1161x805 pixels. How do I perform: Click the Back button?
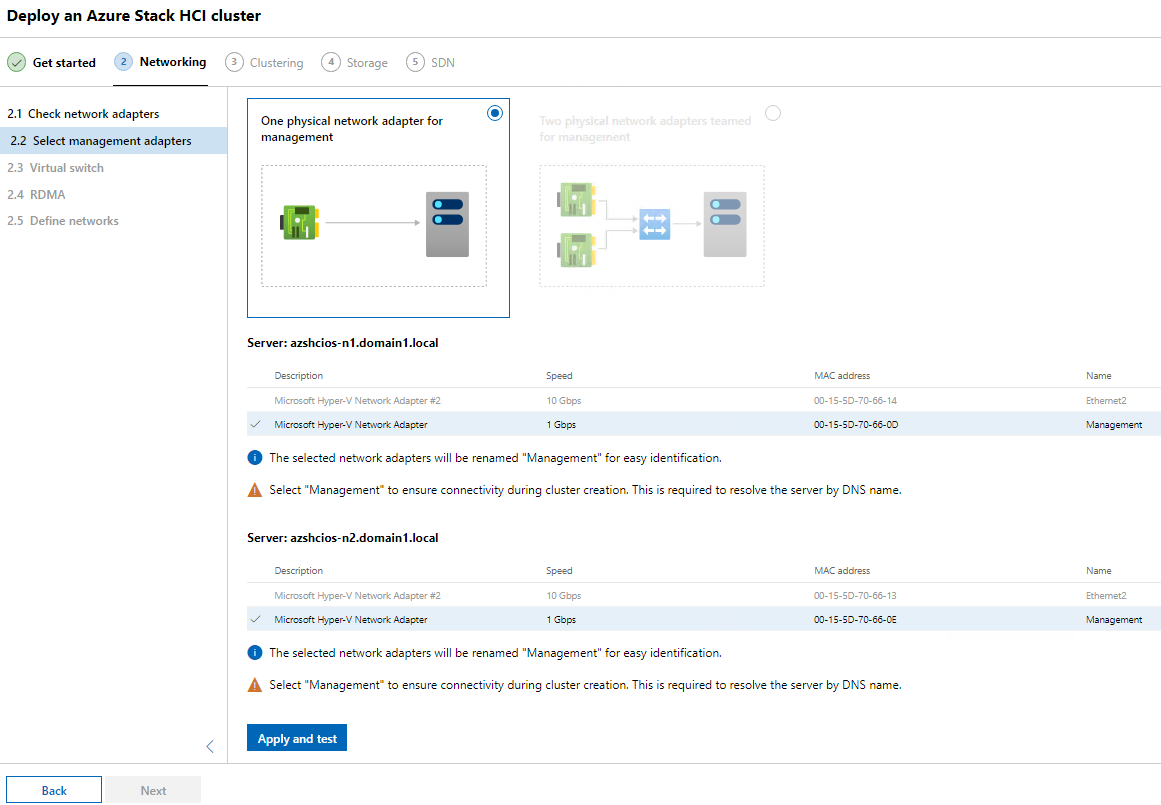point(53,789)
